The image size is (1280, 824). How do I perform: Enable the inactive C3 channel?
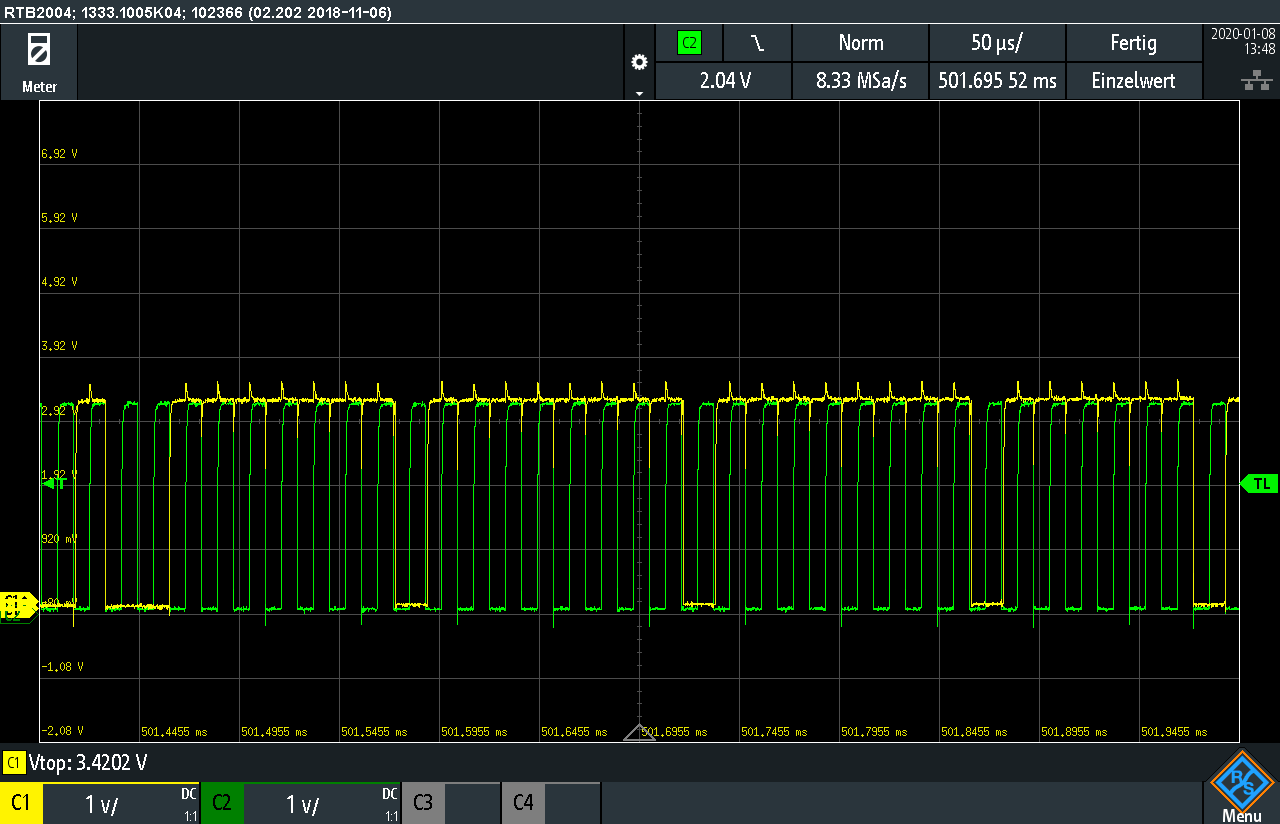point(423,803)
